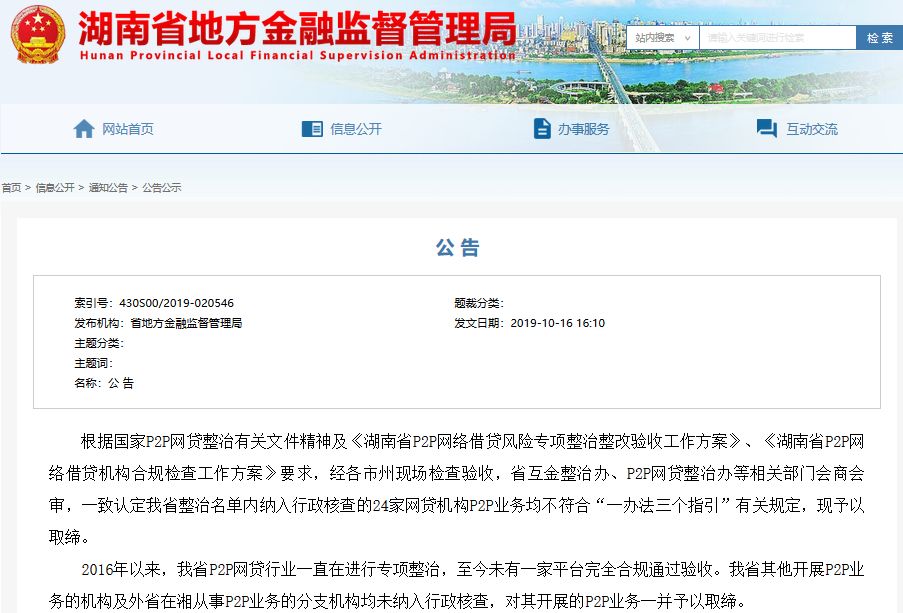Screen dimensions: 903x613
Task: Click the 首页 breadcrumb link
Action: (x=11, y=188)
